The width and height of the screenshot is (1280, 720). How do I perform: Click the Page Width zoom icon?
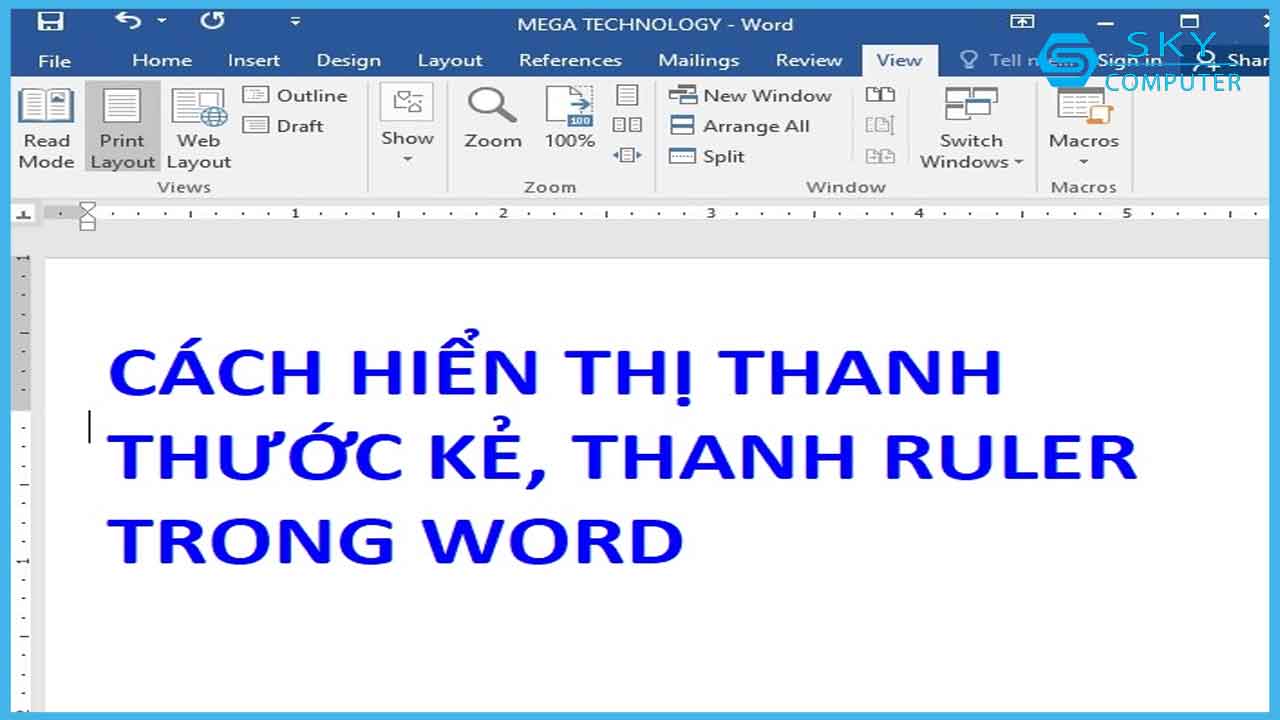point(627,155)
